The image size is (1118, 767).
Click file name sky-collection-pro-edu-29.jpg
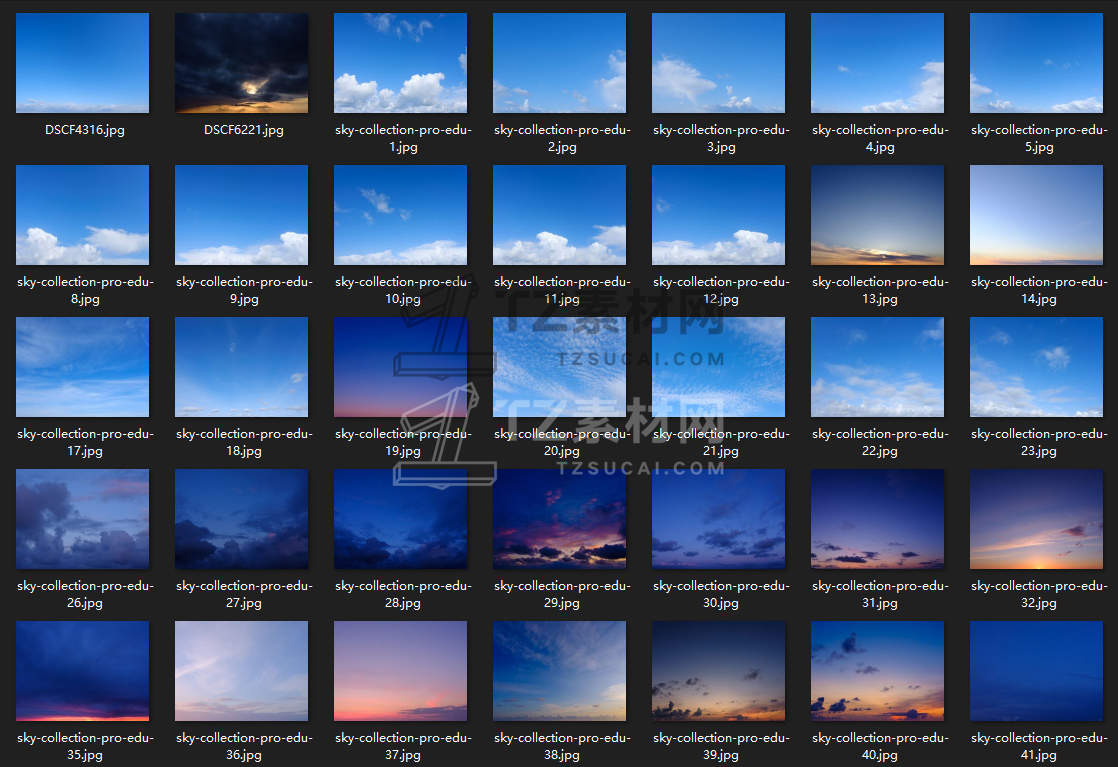(x=563, y=594)
